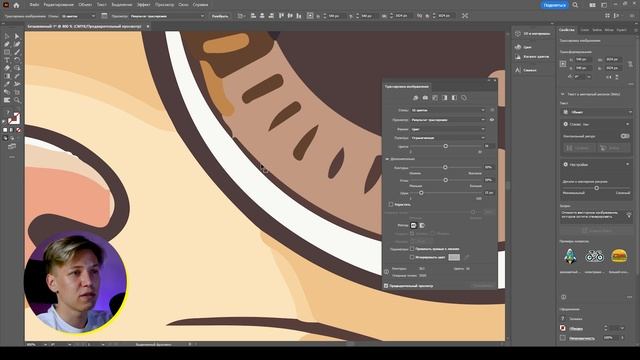Choose Auto-Color preset icon in Image Trace panel
Image resolution: width=640 pixels, height=360 pixels.
coord(416,98)
